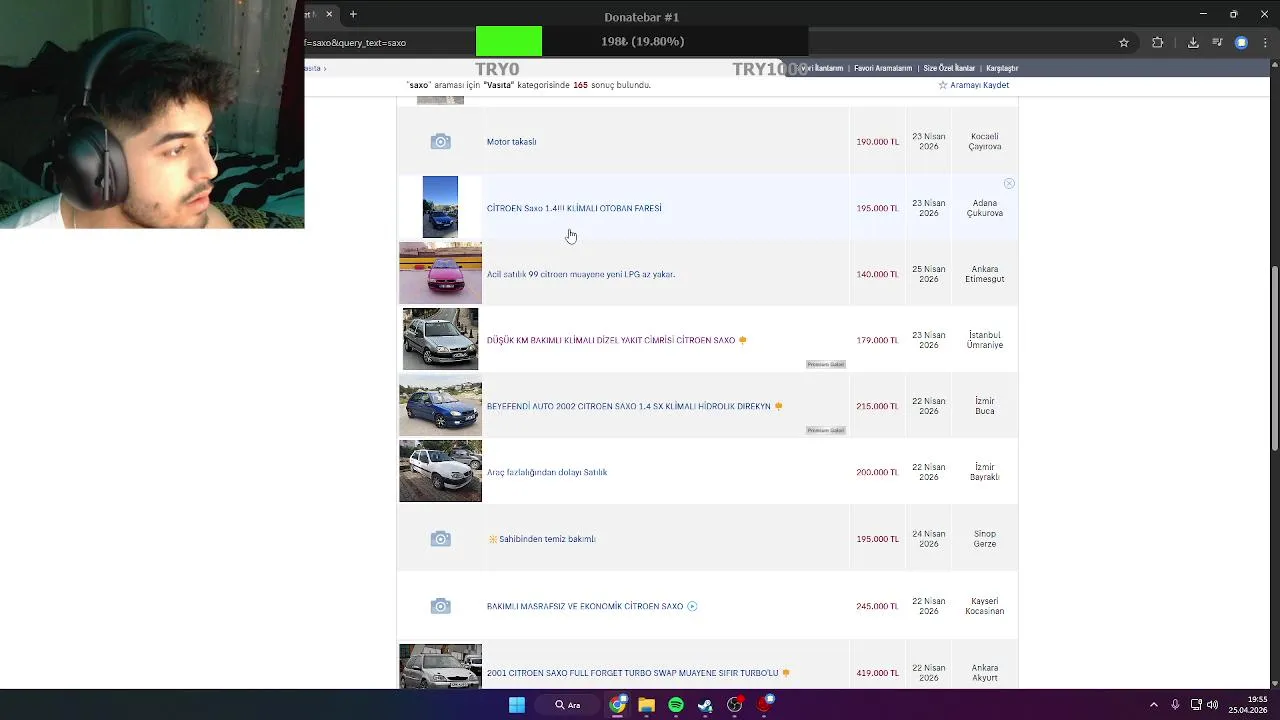This screenshot has height=720, width=1280.
Task: Click Premium Galeri tag on DÜŞÜK KM row
Action: pyautogui.click(x=826, y=364)
